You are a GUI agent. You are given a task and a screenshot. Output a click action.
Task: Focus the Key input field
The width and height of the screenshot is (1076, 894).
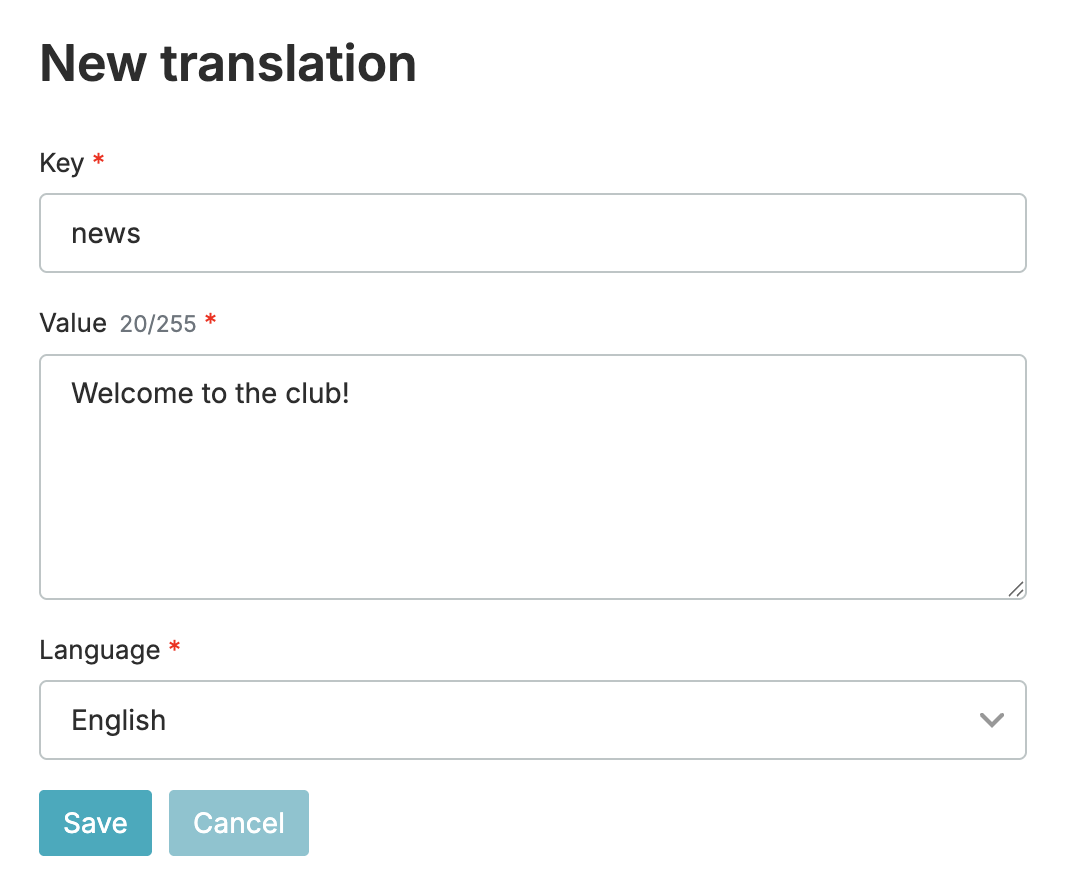532,233
